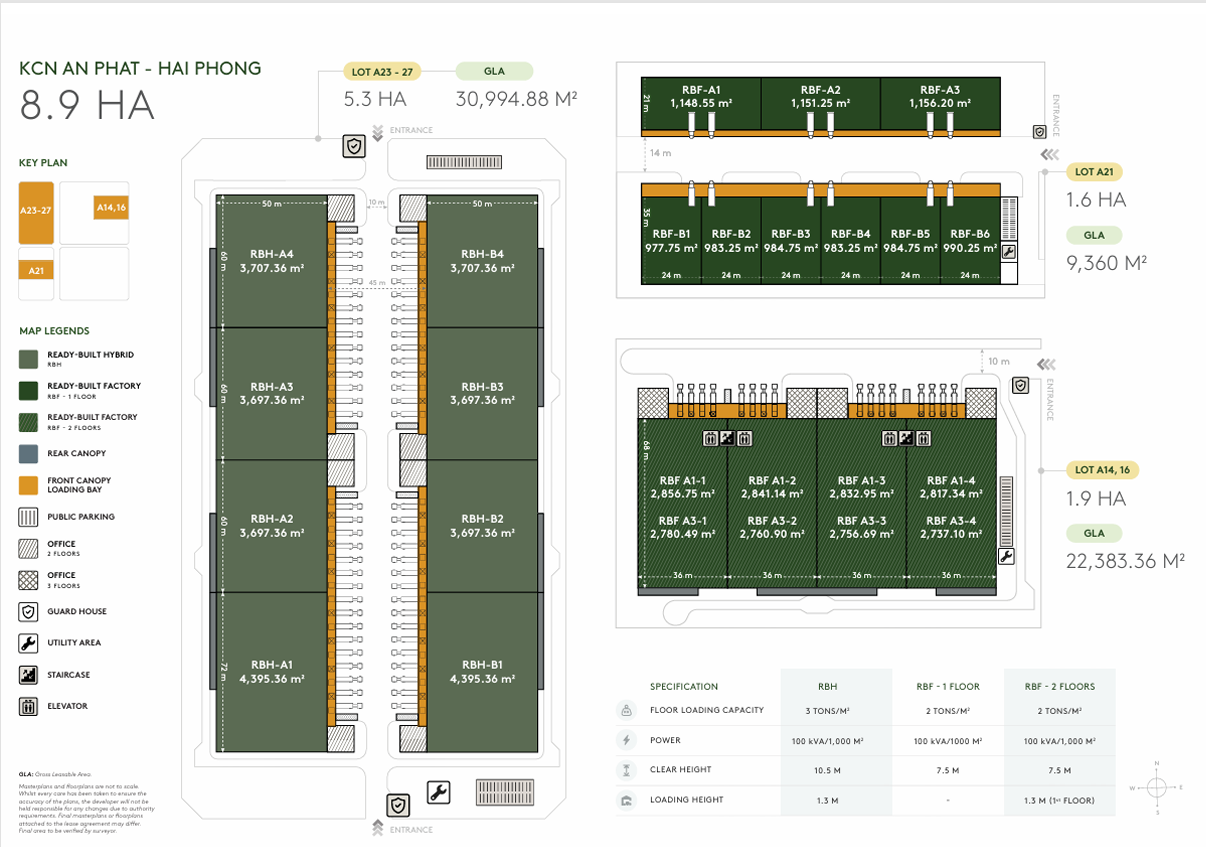Click the compass rose icon
1206x847 pixels.
[1157, 788]
